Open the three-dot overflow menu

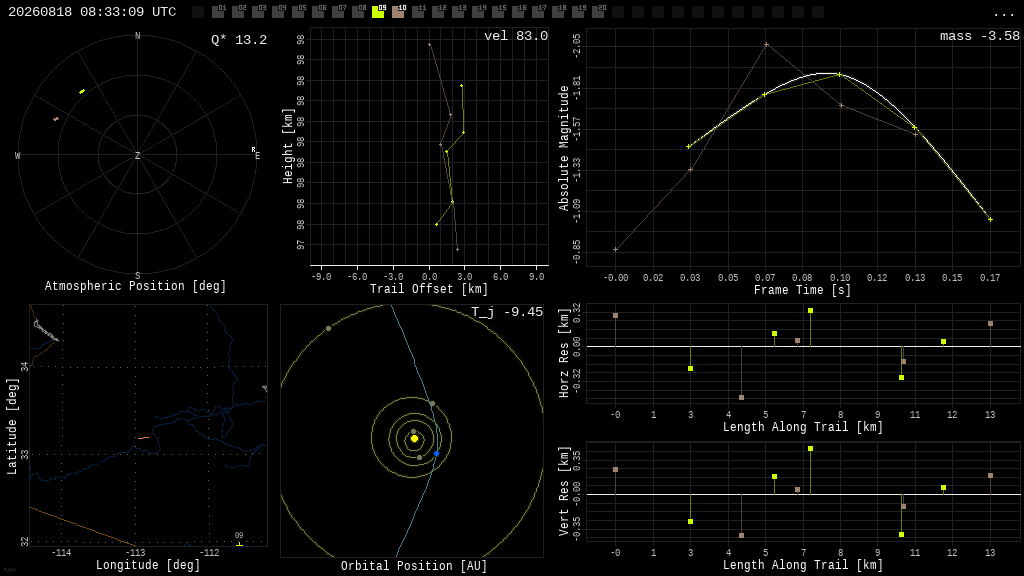1003,14
